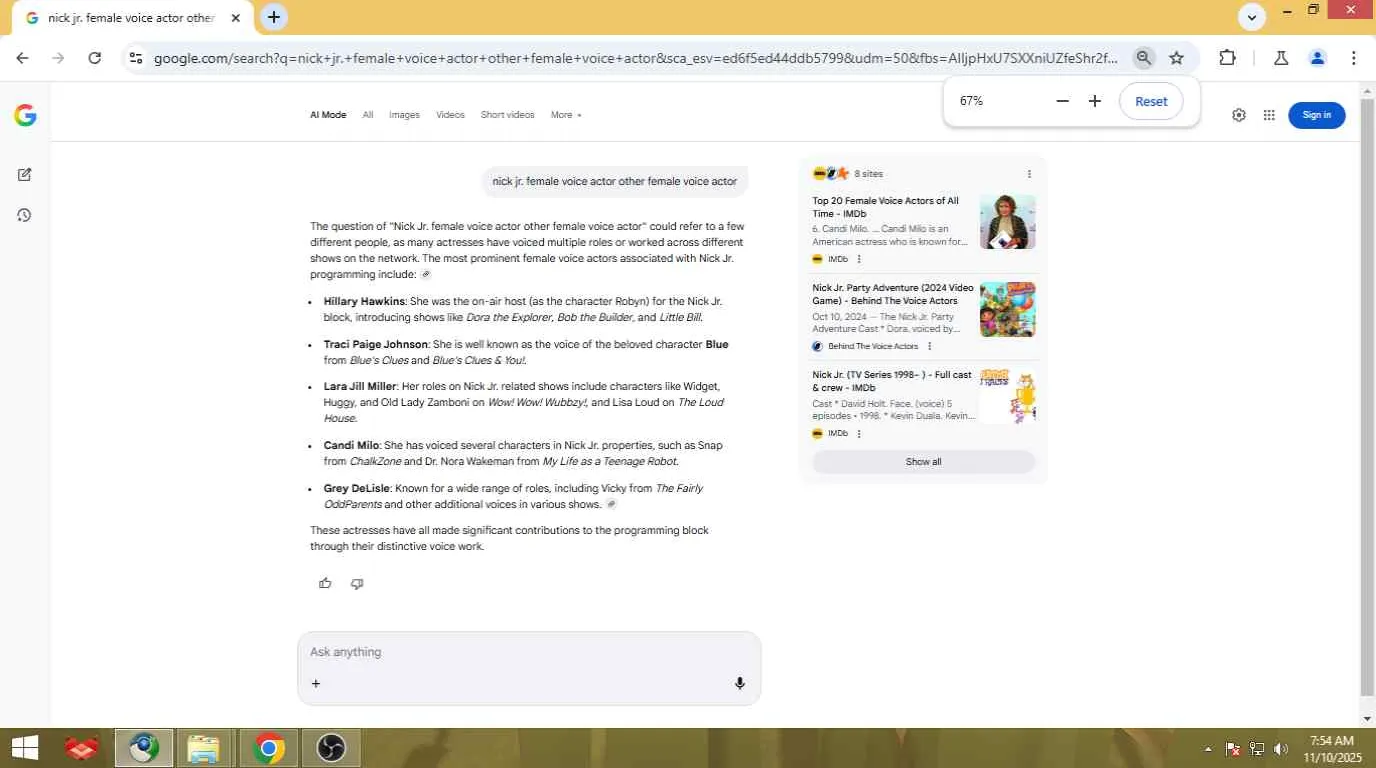Click the Google logo
The width and height of the screenshot is (1376, 768).
pos(25,115)
